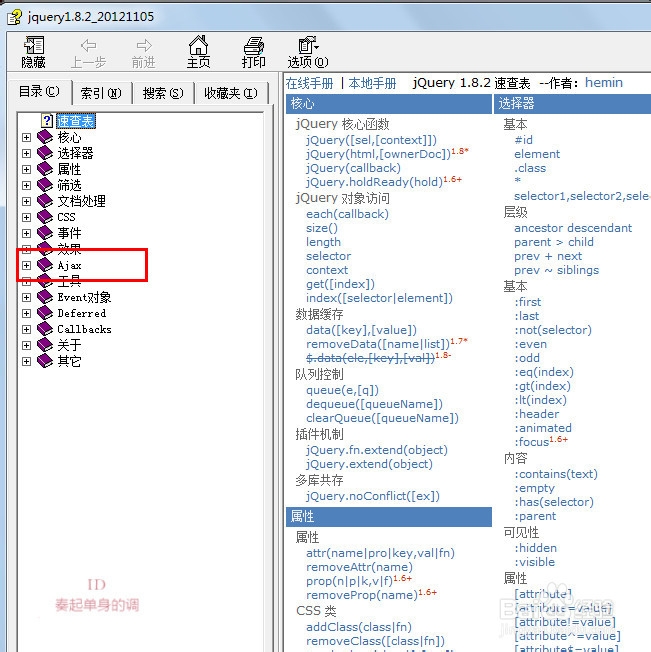Open the 在线手册 link
The height and width of the screenshot is (652, 651).
pyautogui.click(x=310, y=83)
